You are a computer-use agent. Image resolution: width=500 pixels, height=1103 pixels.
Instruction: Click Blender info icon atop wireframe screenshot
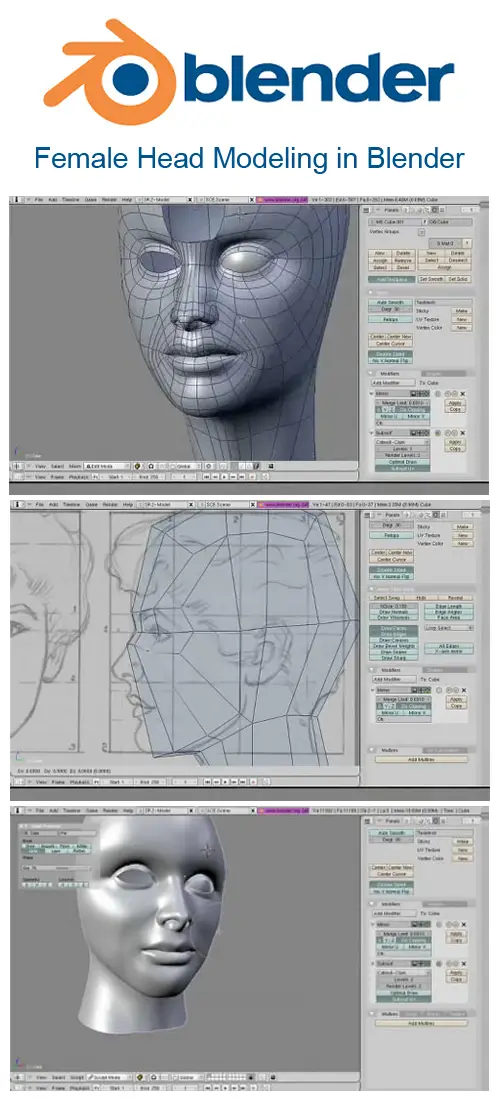(15, 200)
